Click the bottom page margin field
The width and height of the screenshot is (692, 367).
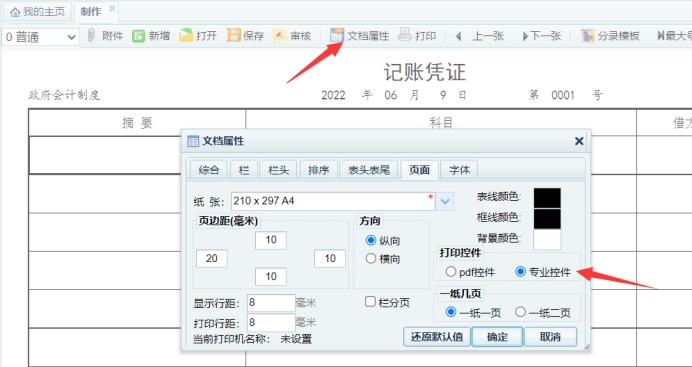pyautogui.click(x=271, y=277)
